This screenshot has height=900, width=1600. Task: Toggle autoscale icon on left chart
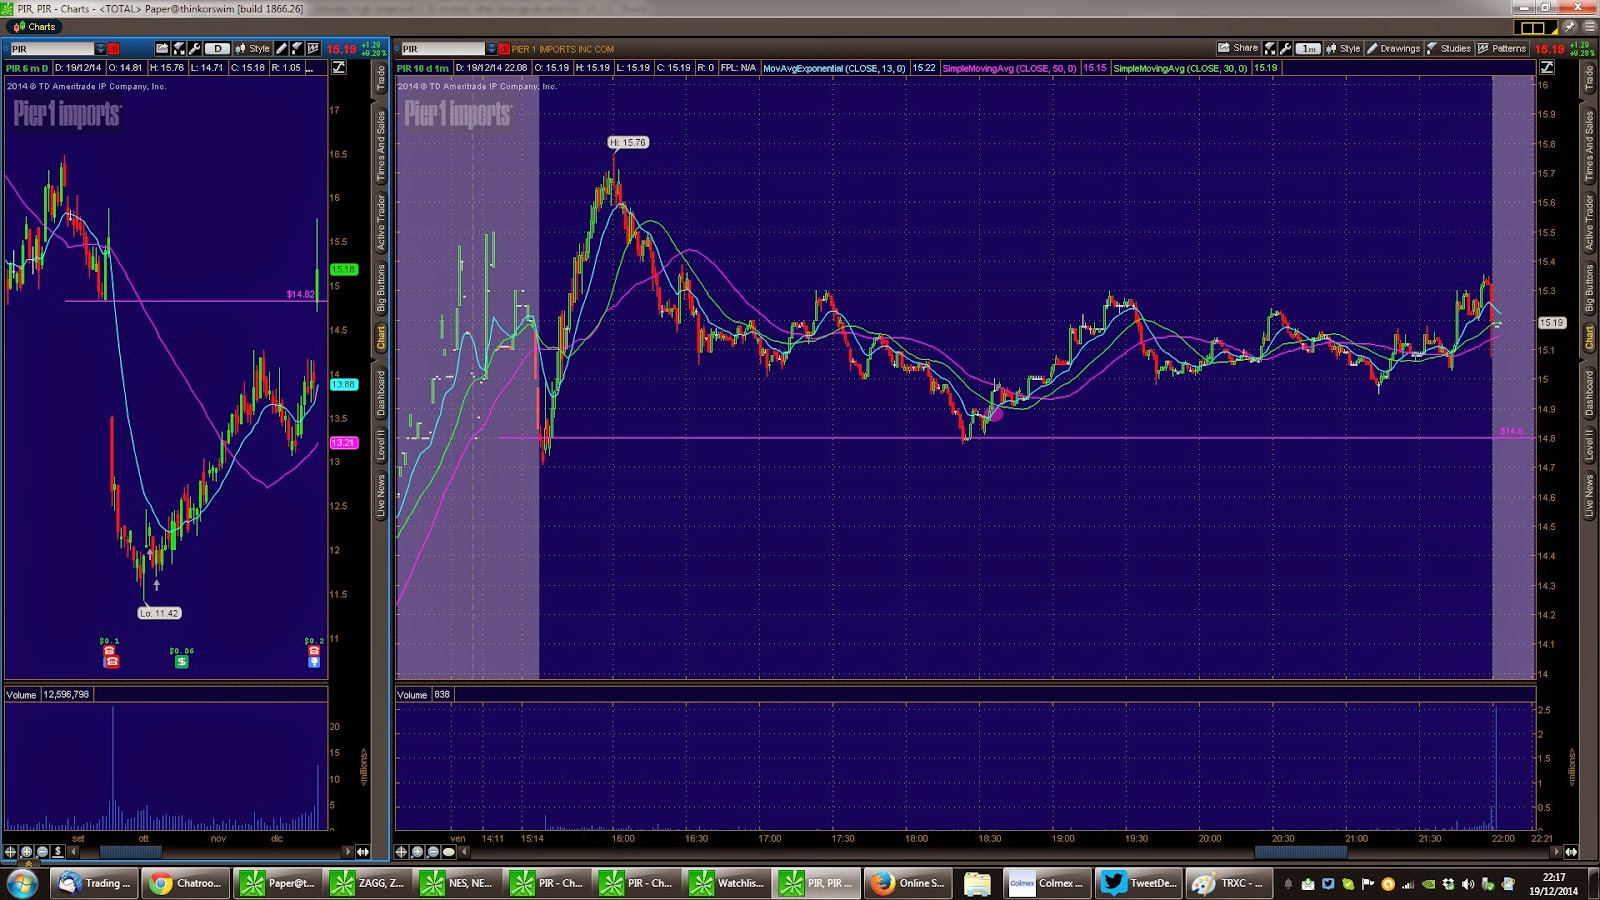(x=339, y=67)
